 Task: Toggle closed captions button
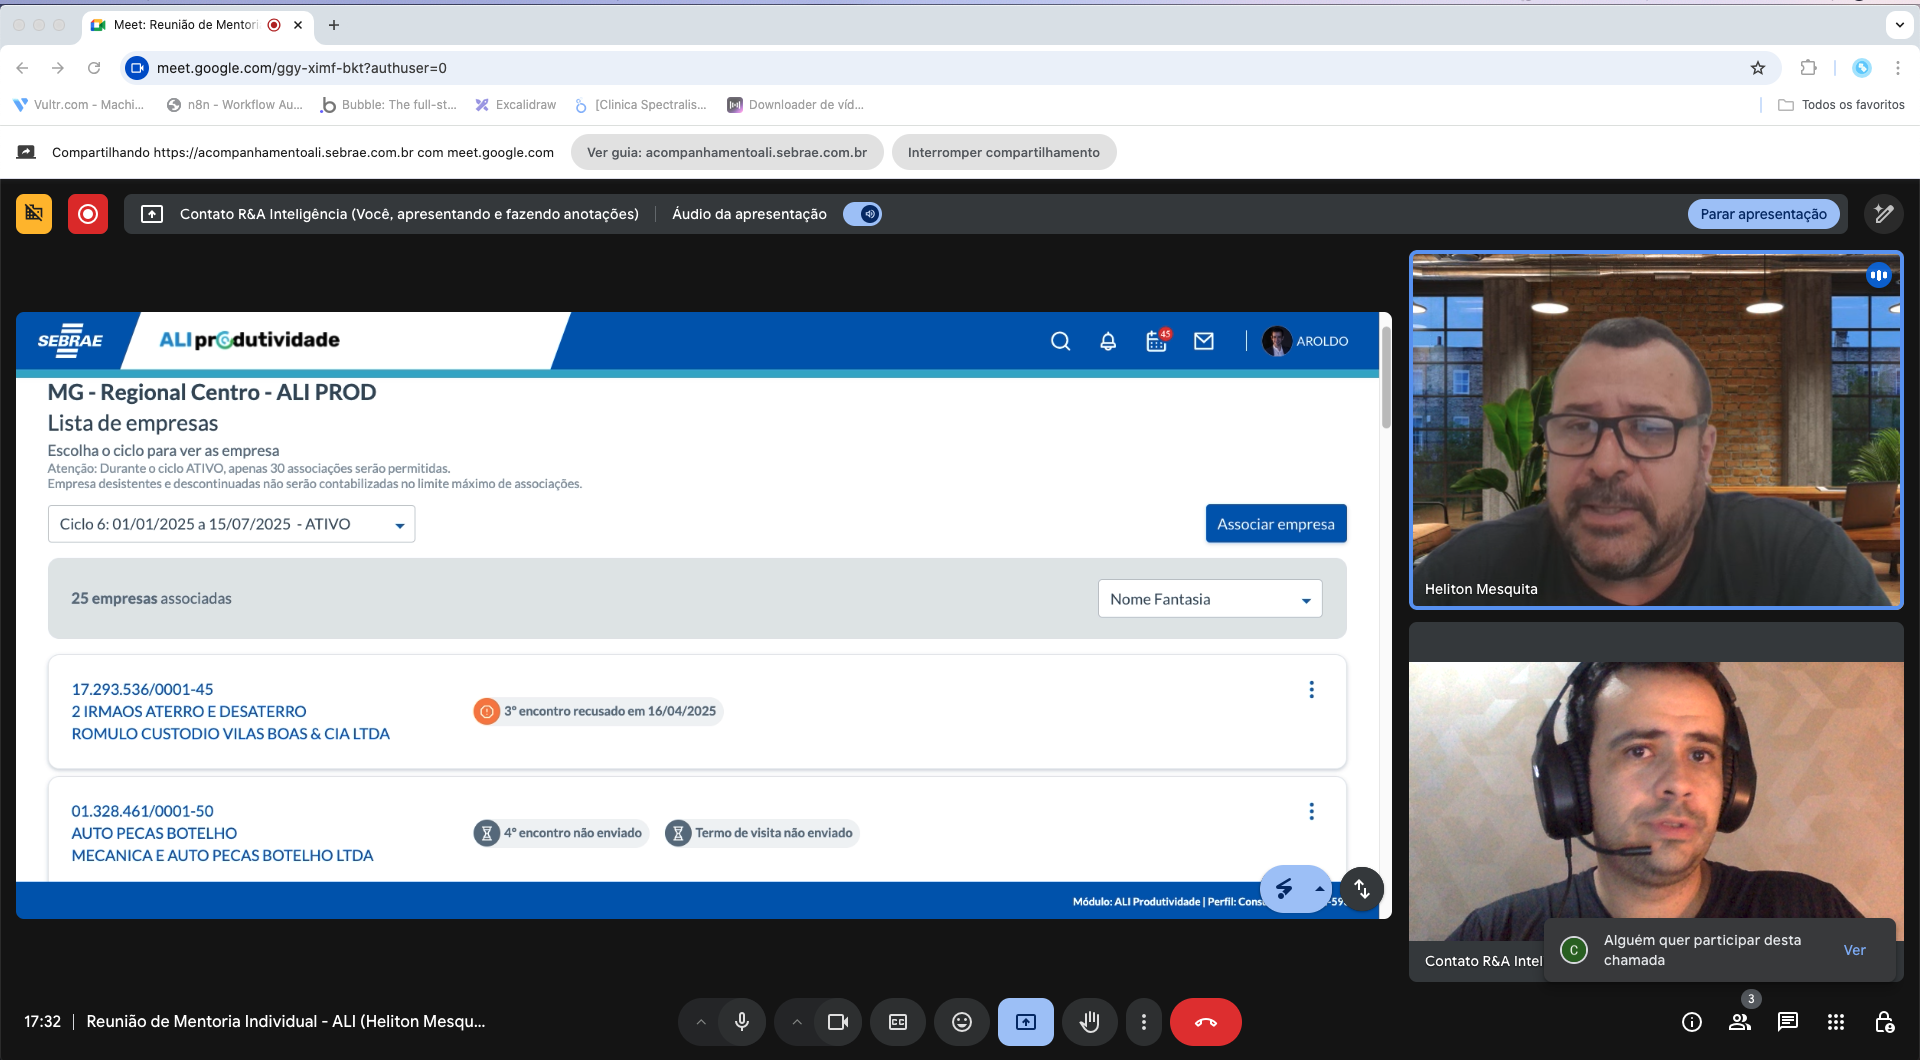point(898,1022)
